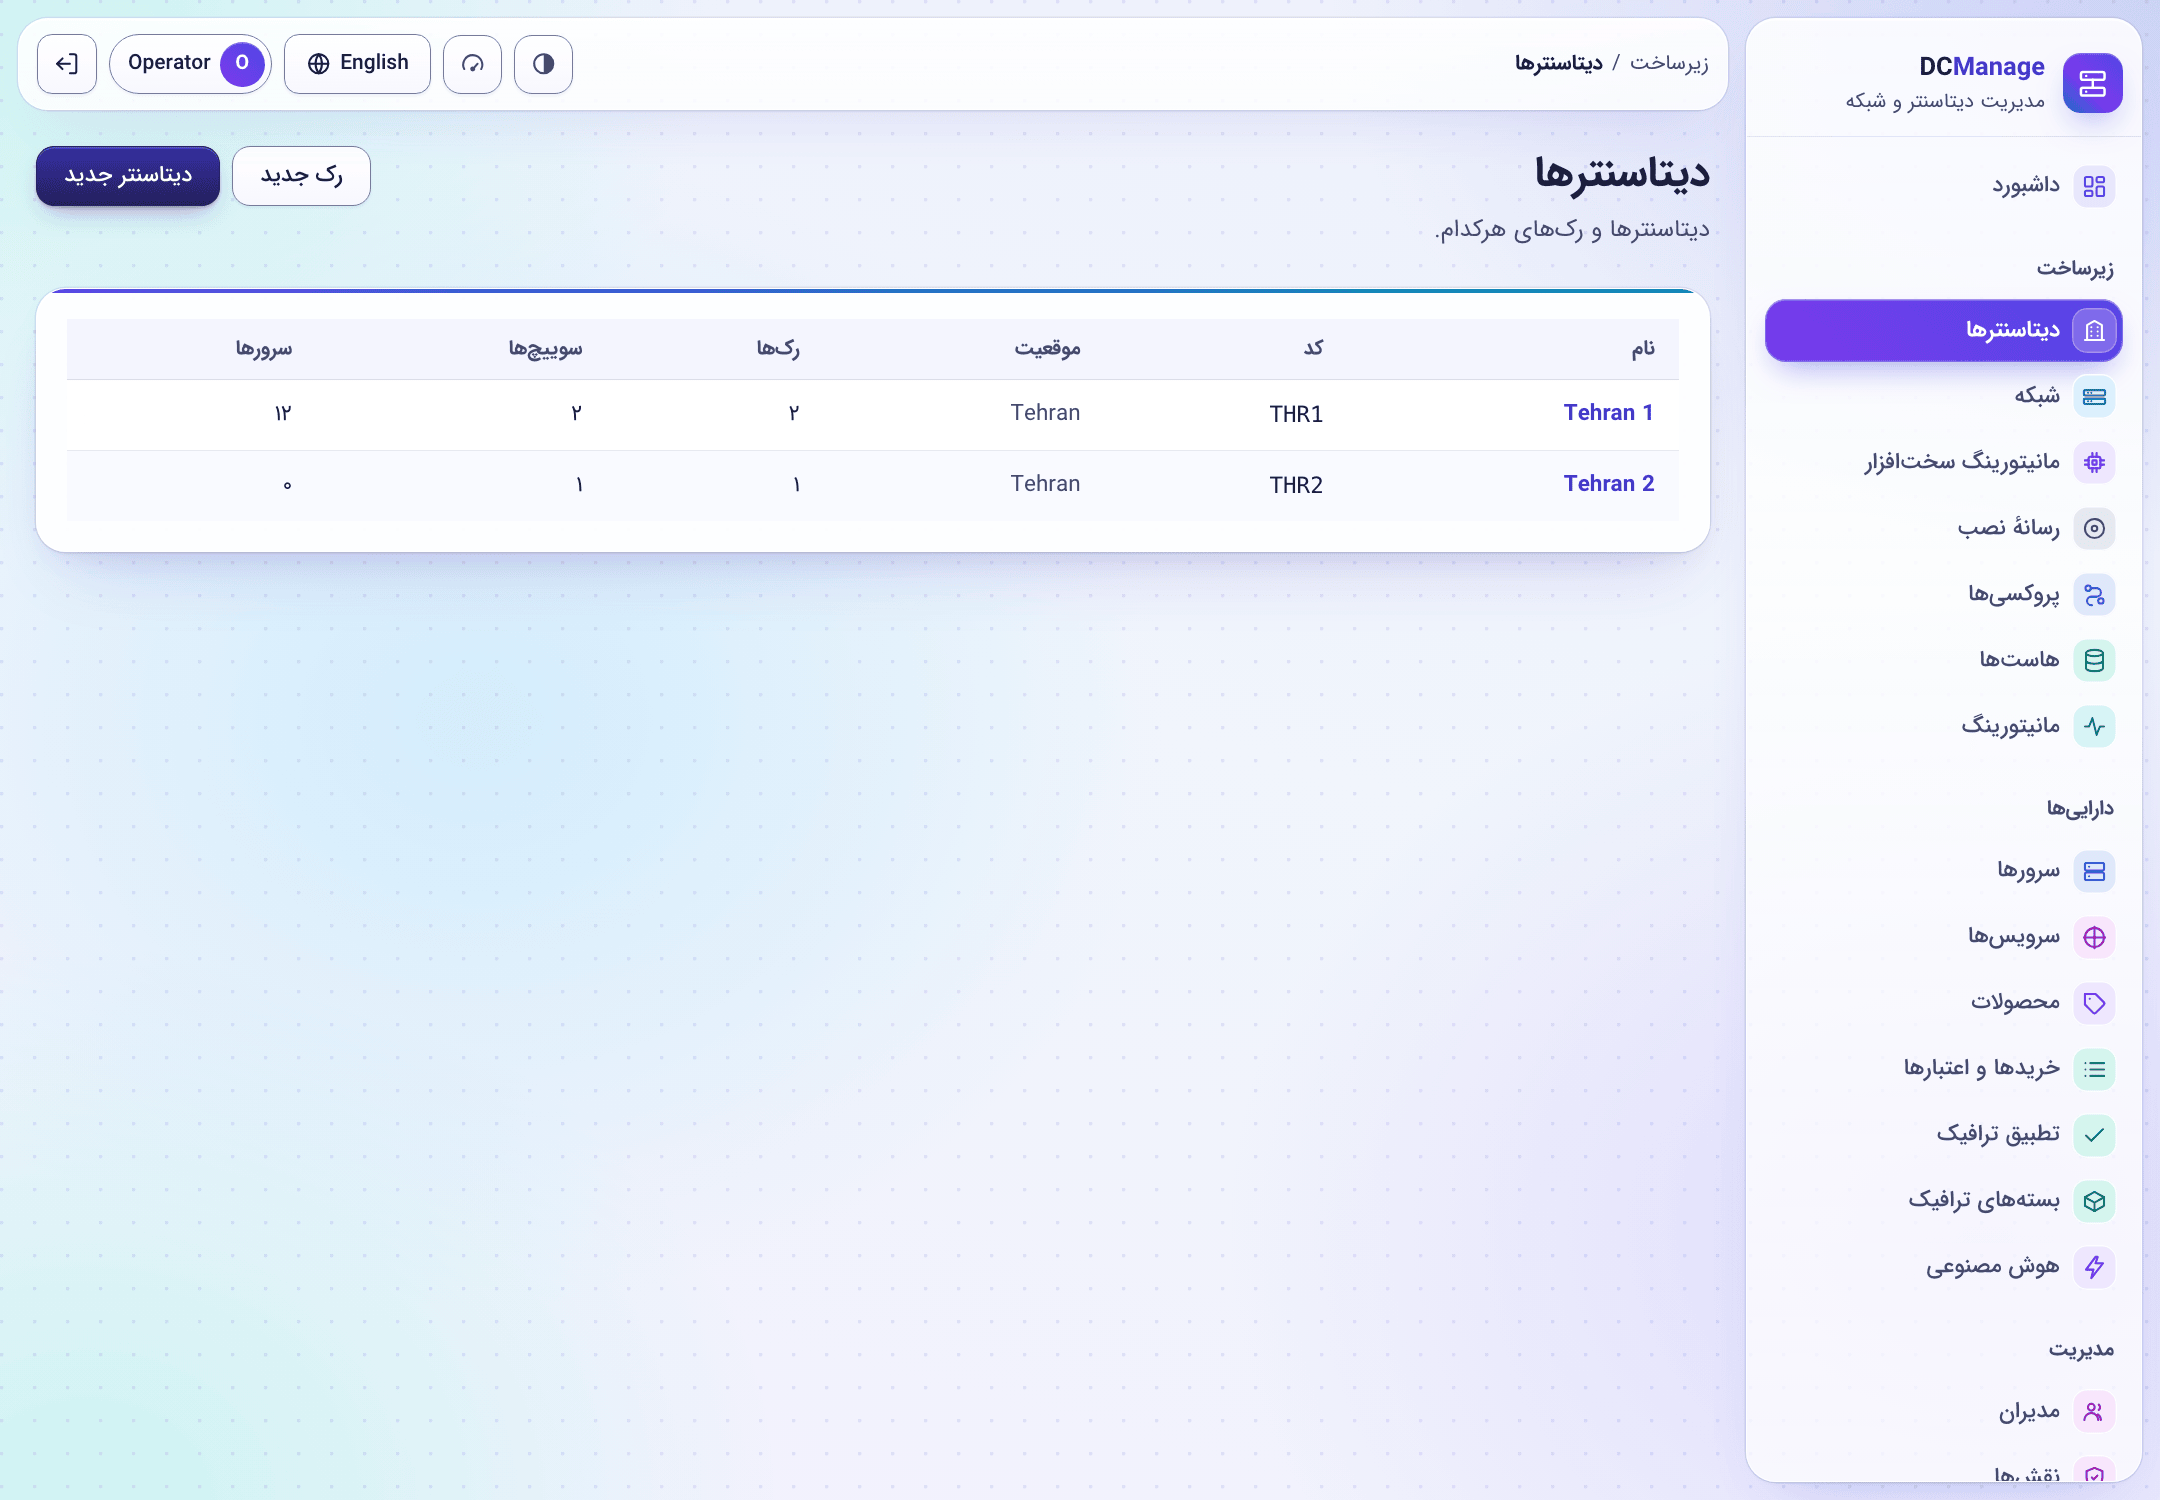This screenshot has width=2160, height=1500.
Task: Click the رک‌ها column header
Action: click(777, 348)
